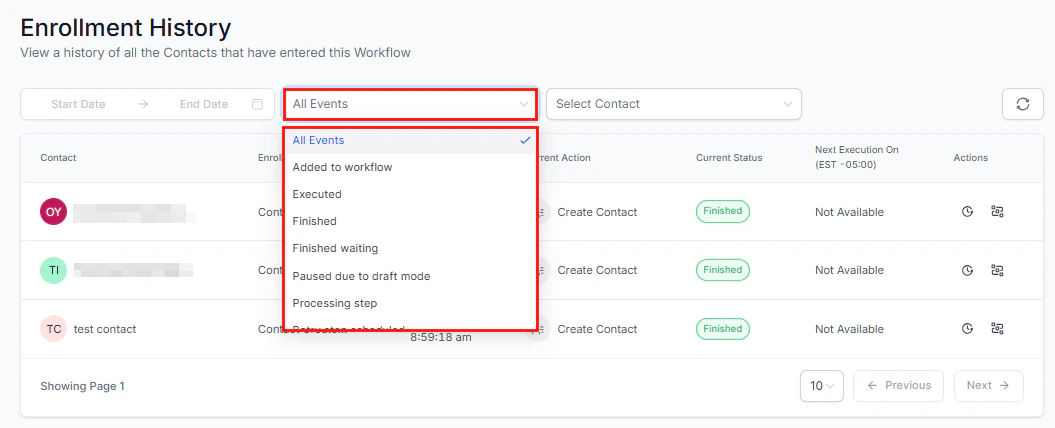The image size is (1055, 428).
Task: Open the calendar icon in date range
Action: pyautogui.click(x=257, y=104)
